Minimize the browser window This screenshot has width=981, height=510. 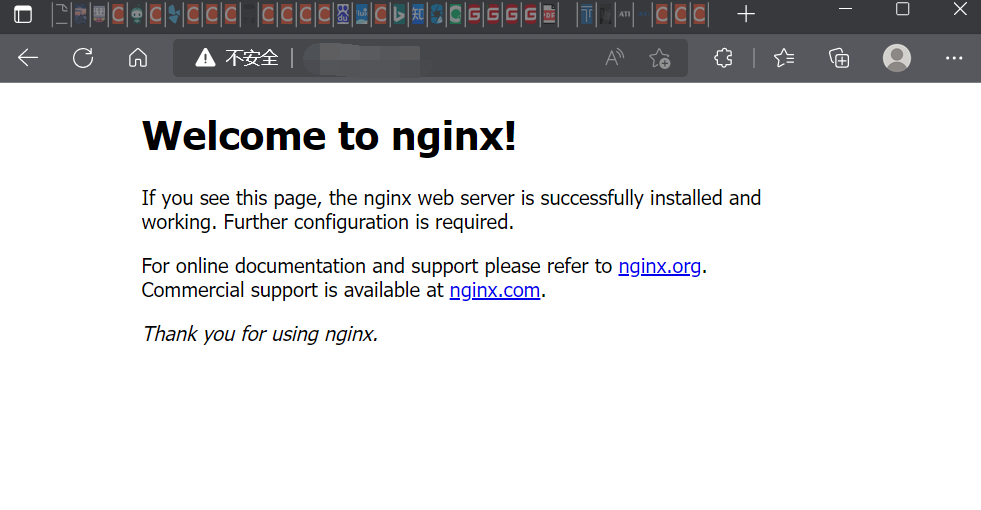(x=845, y=9)
